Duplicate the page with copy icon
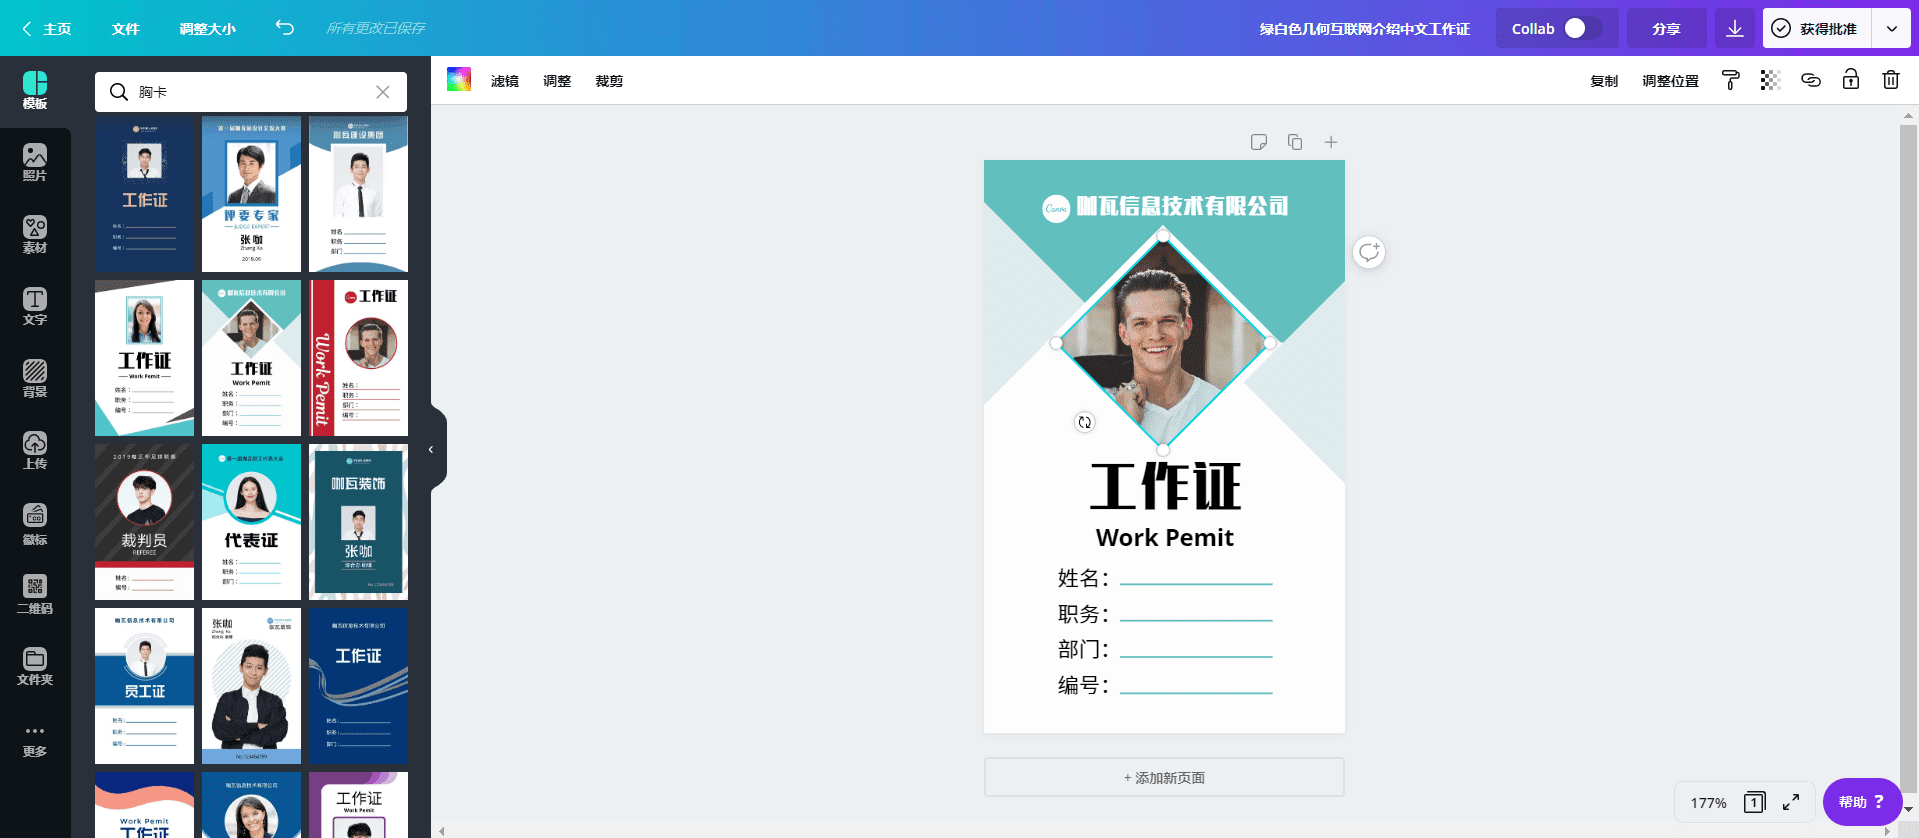The width and height of the screenshot is (1919, 838). [x=1295, y=142]
